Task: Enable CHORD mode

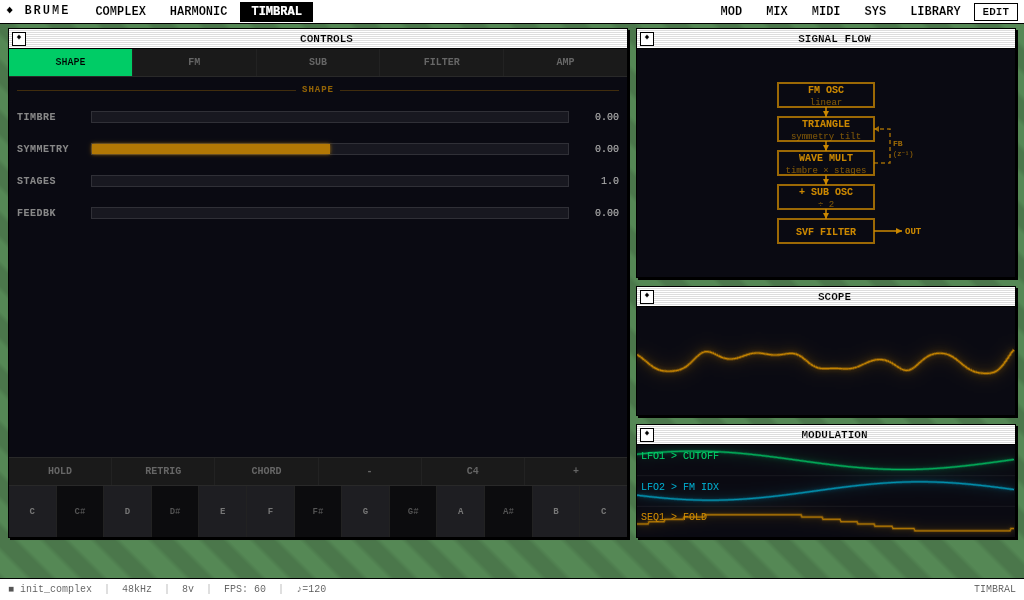Action: [266, 471]
